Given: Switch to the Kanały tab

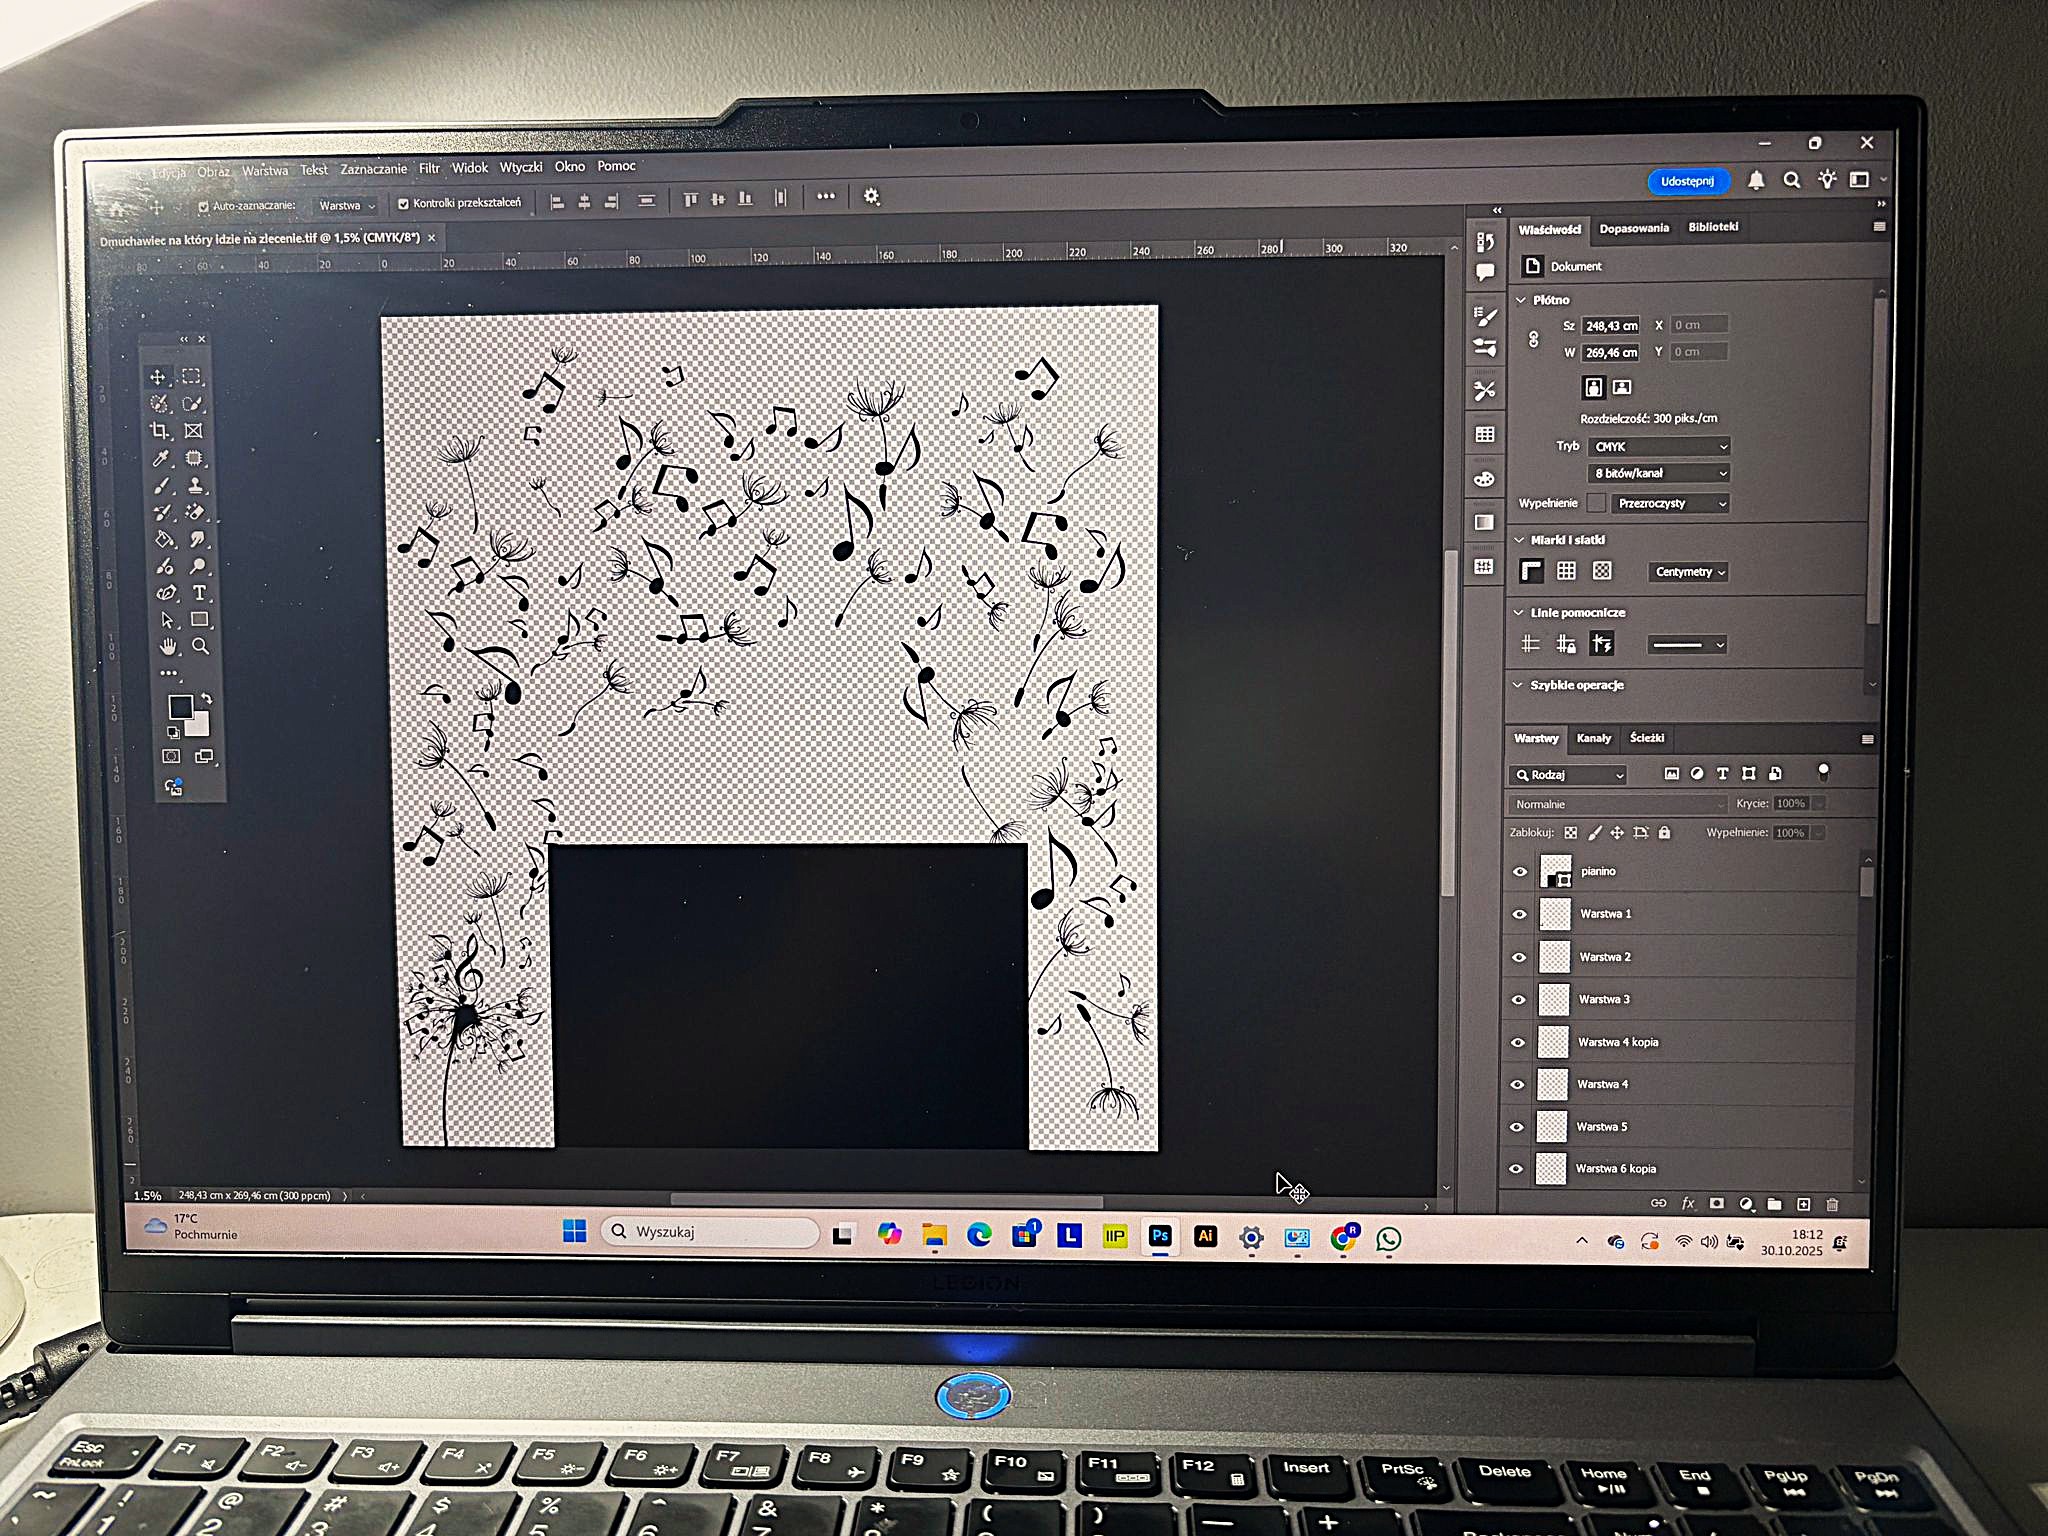Looking at the screenshot, I should tap(1594, 739).
